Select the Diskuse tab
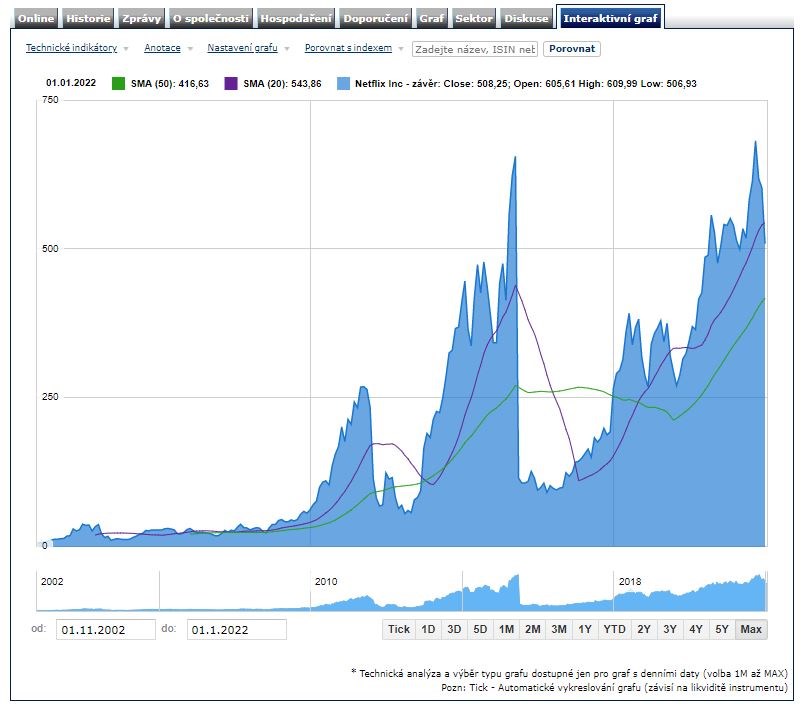Screen dimensions: 806x708 526,18
